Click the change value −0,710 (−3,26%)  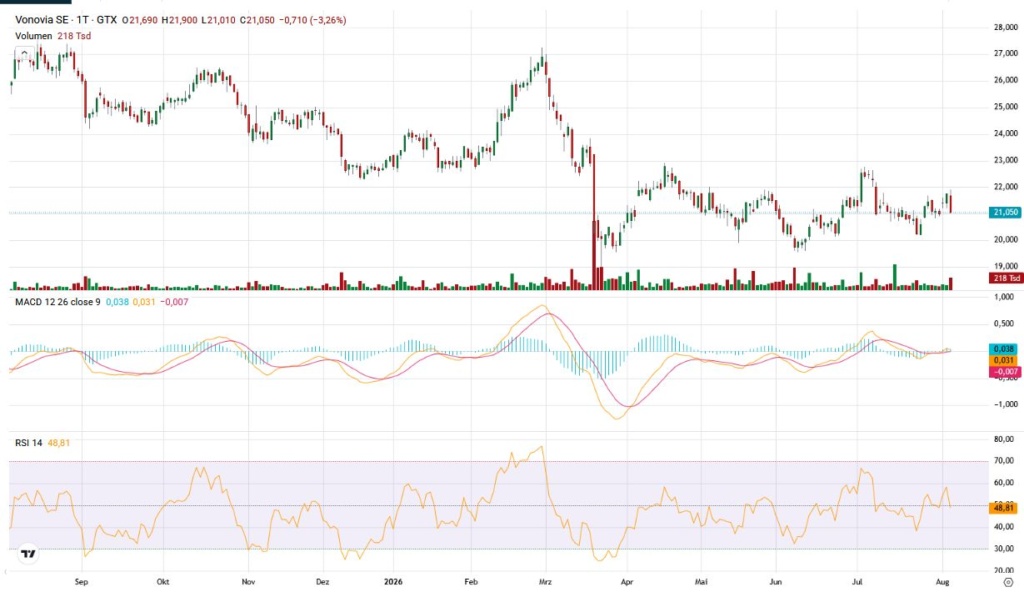coord(313,20)
